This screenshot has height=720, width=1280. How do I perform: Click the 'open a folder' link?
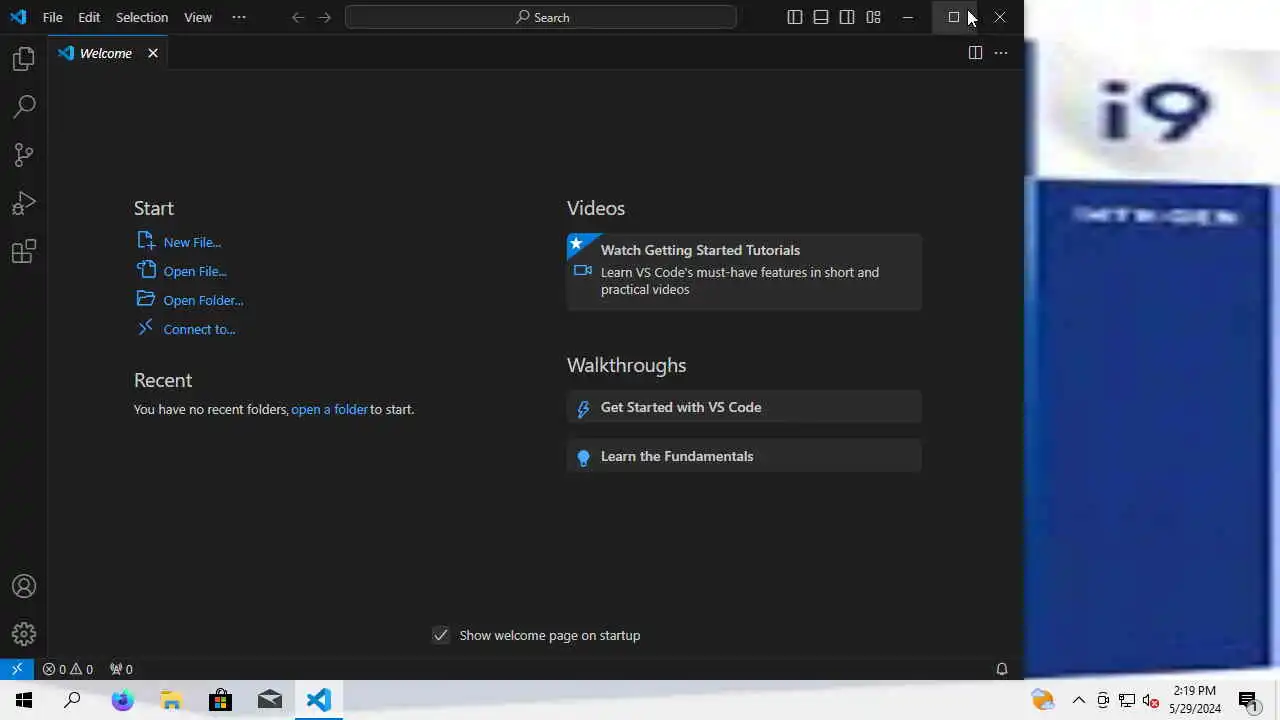point(329,409)
